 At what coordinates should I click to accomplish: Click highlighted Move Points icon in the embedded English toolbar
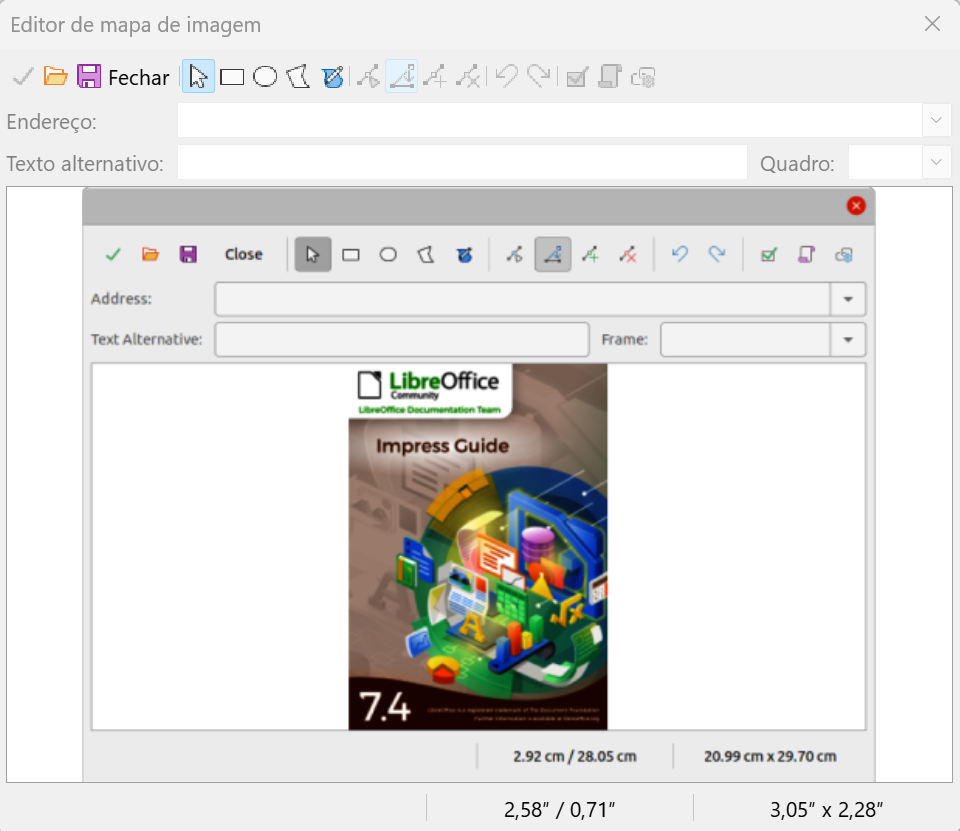tap(553, 254)
